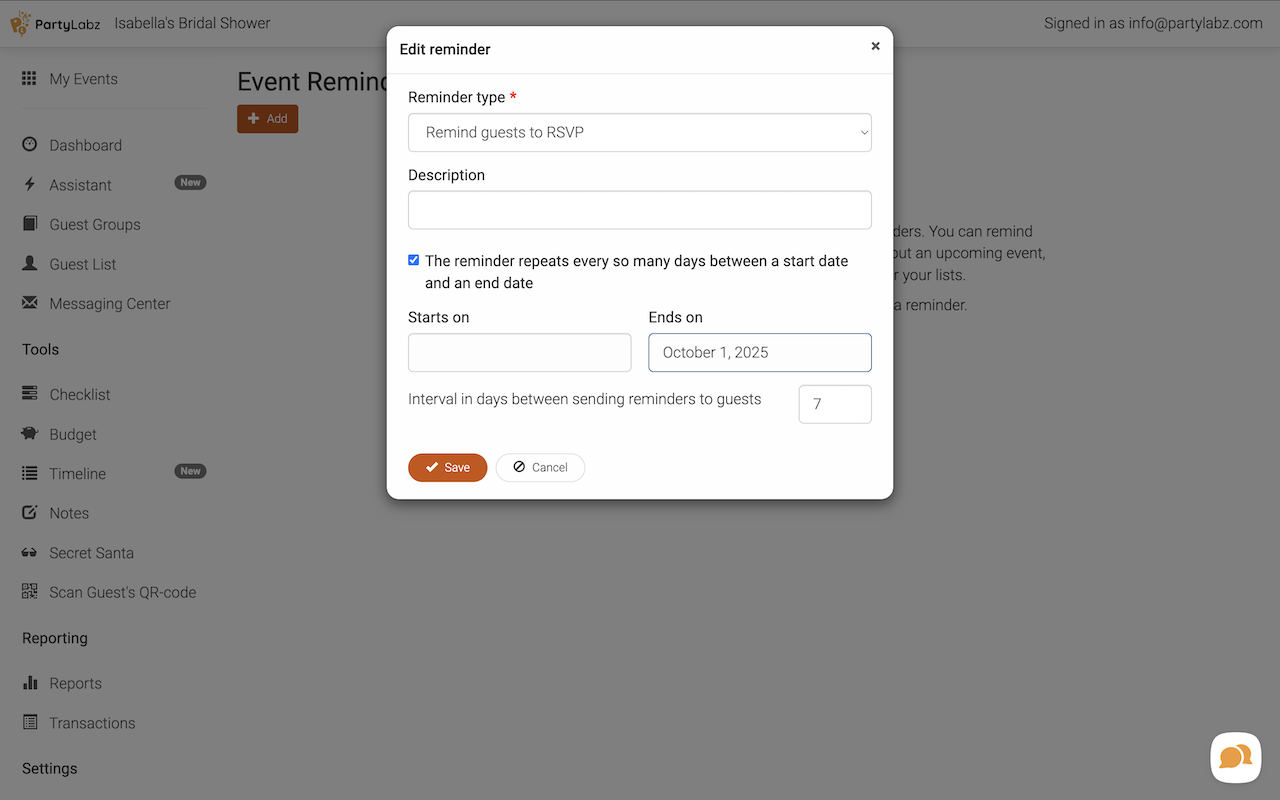The width and height of the screenshot is (1280, 800).
Task: Uncheck the reminder repeats checkbox
Action: [x=414, y=260]
